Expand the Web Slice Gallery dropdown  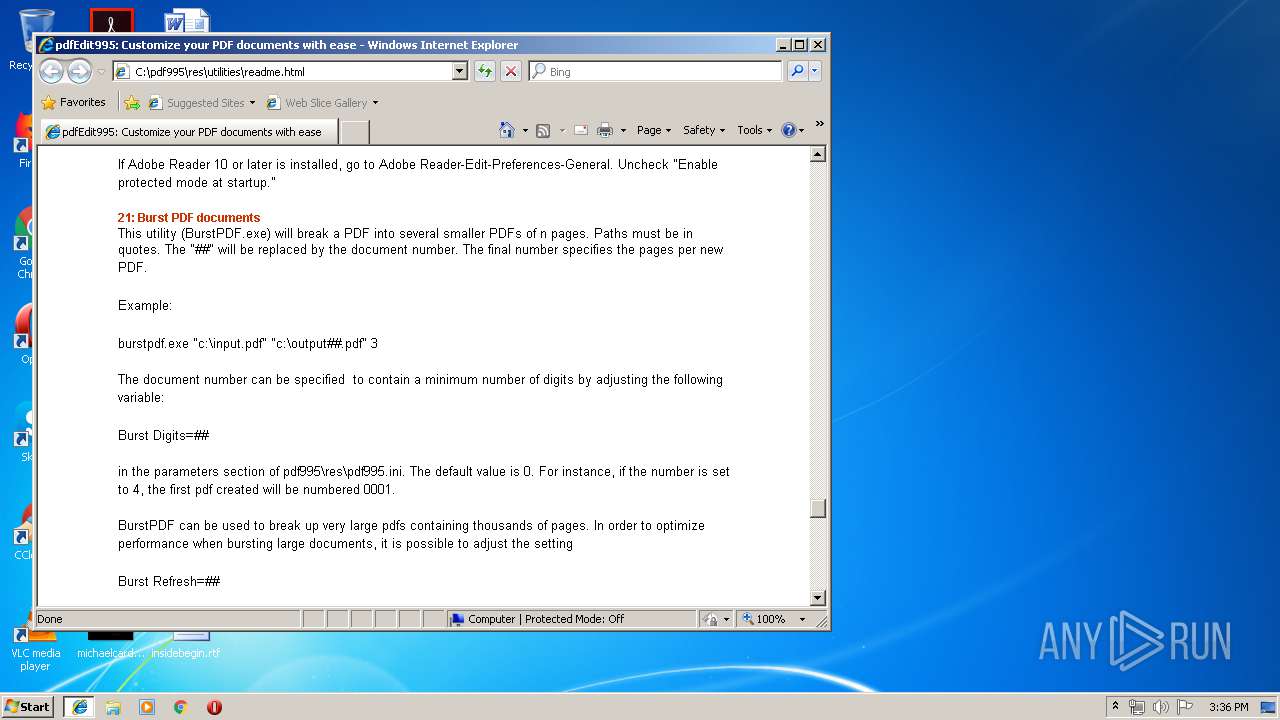pyautogui.click(x=375, y=103)
